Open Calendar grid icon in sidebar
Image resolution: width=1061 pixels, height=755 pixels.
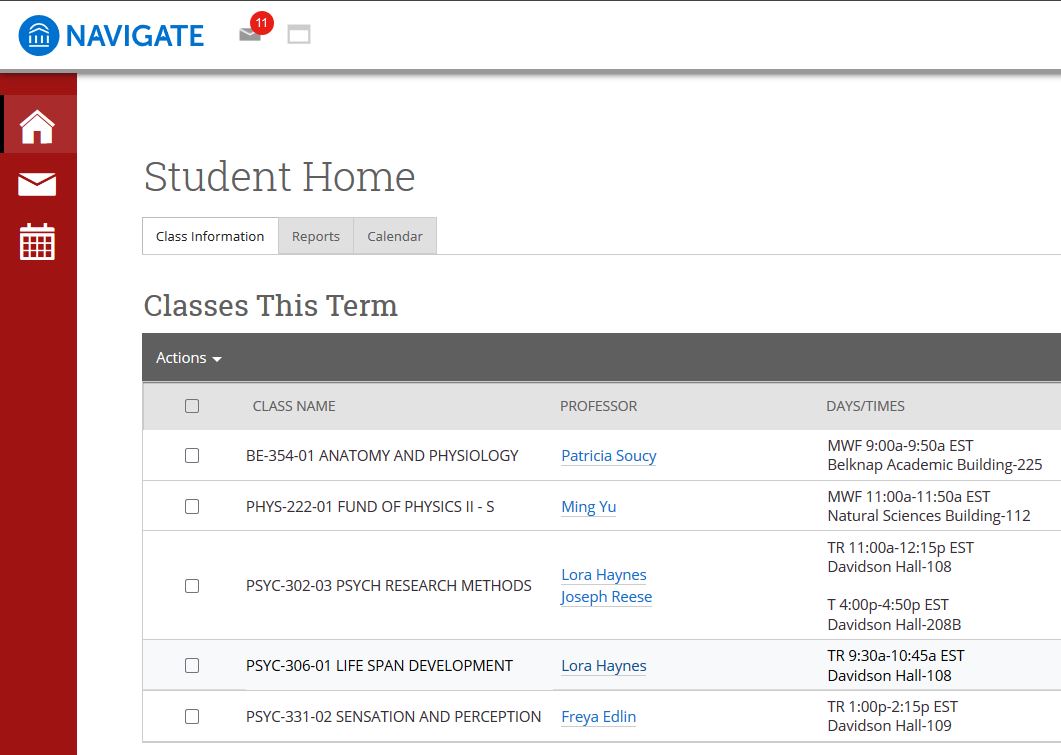(x=38, y=242)
